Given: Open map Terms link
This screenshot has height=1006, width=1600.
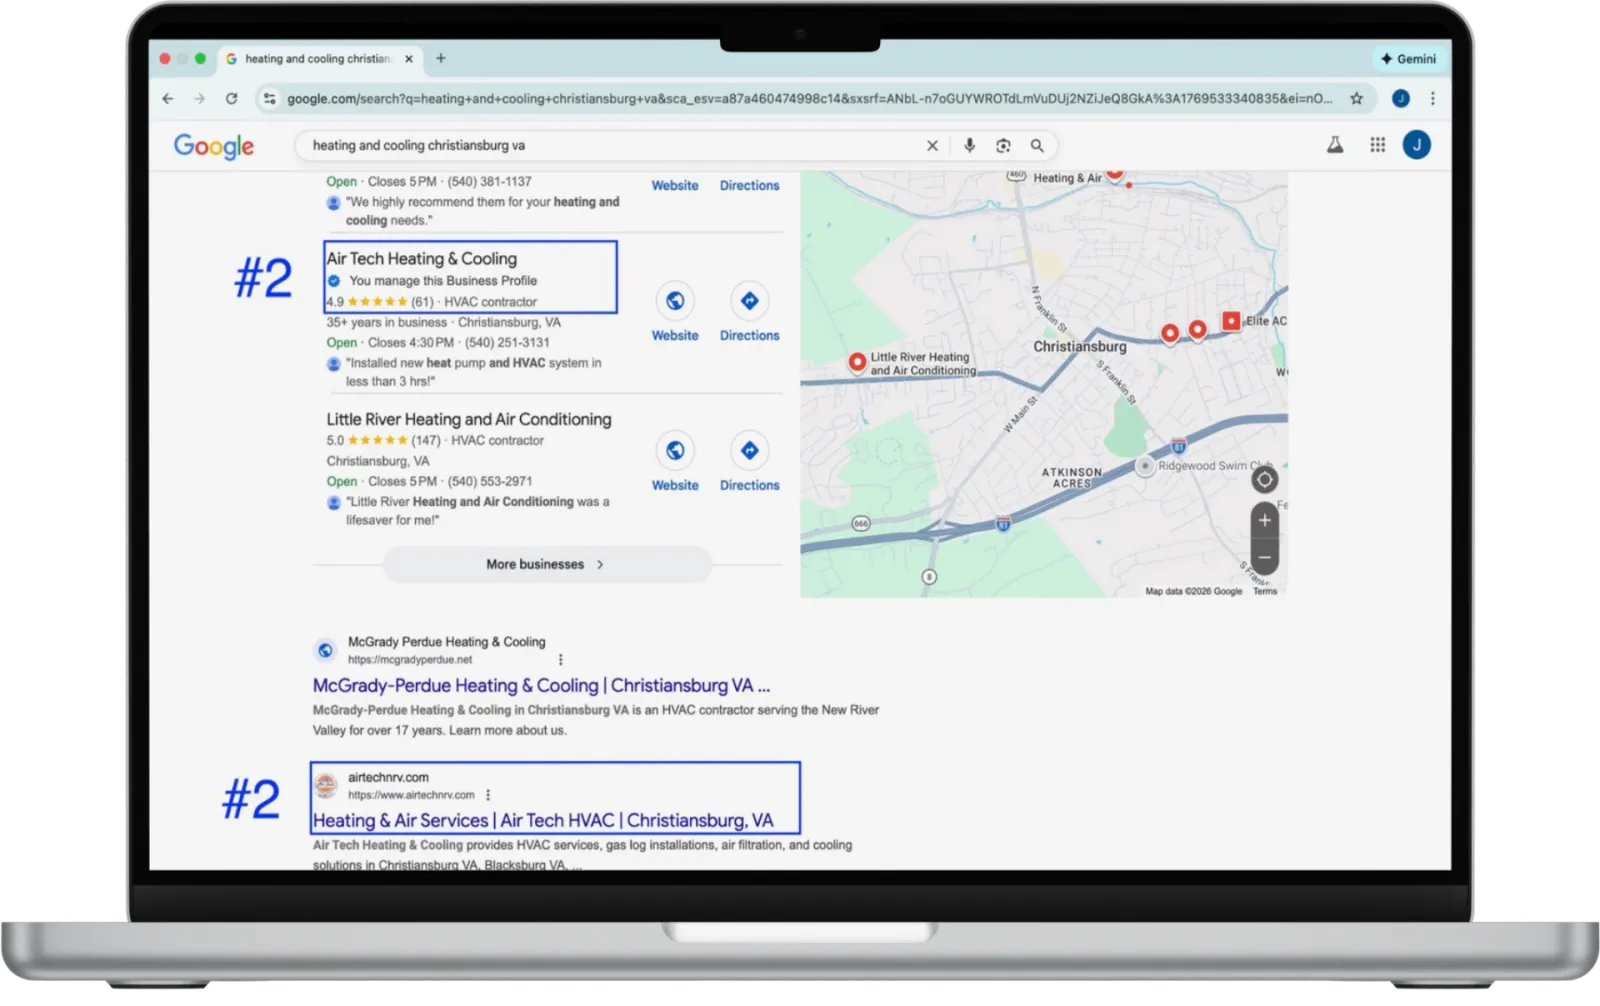Looking at the screenshot, I should [x=1265, y=592].
